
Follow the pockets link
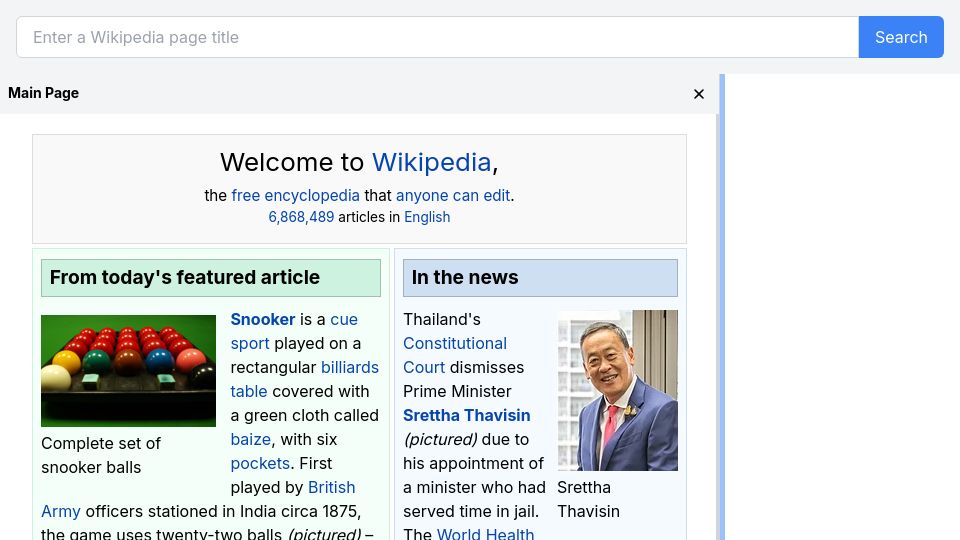click(x=260, y=463)
